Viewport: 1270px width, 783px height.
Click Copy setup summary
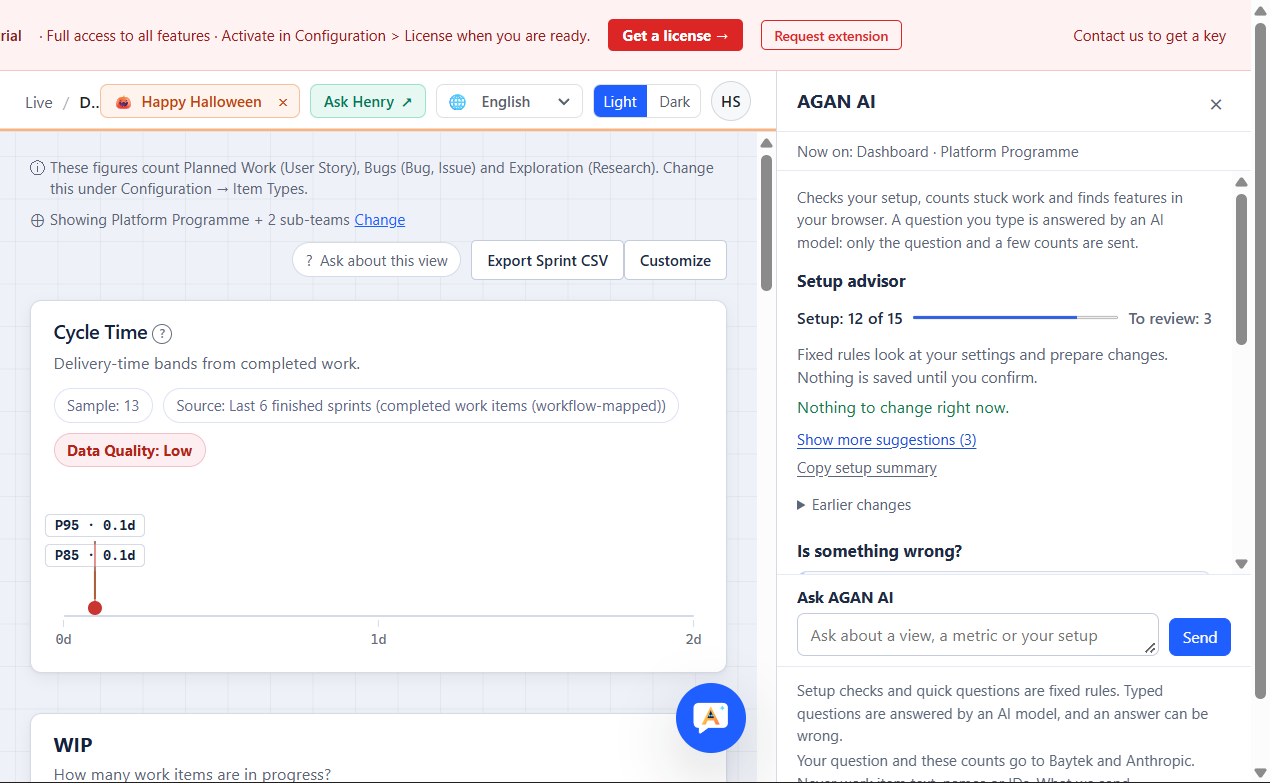tap(867, 468)
